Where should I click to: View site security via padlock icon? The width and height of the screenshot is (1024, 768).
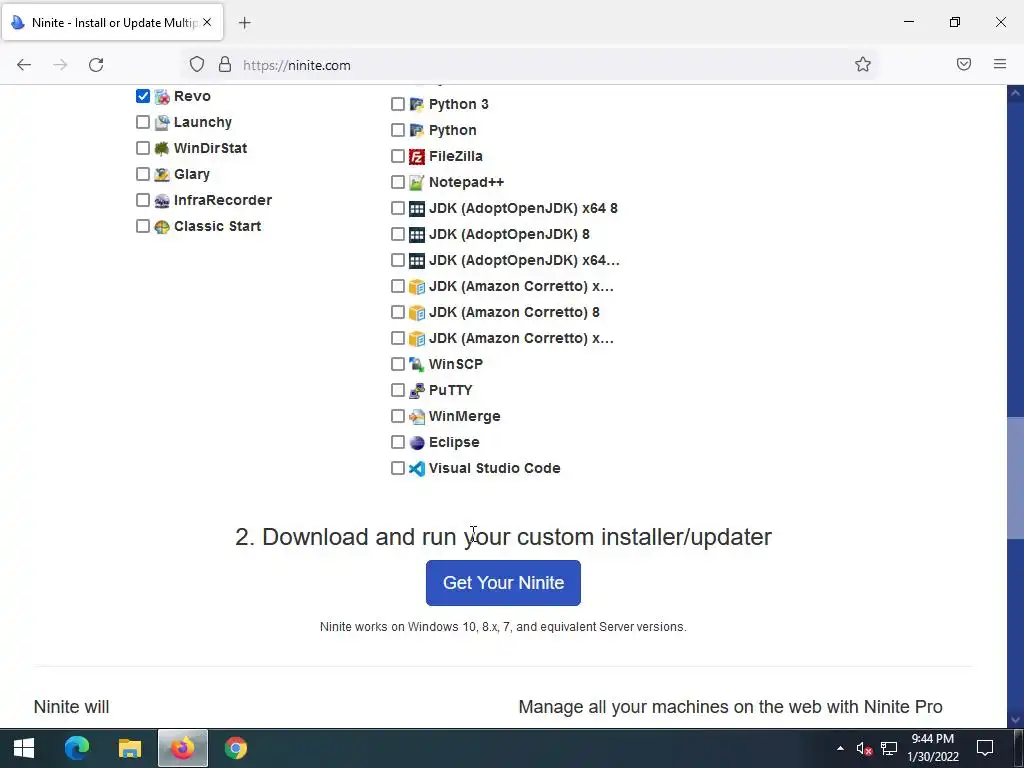click(225, 64)
